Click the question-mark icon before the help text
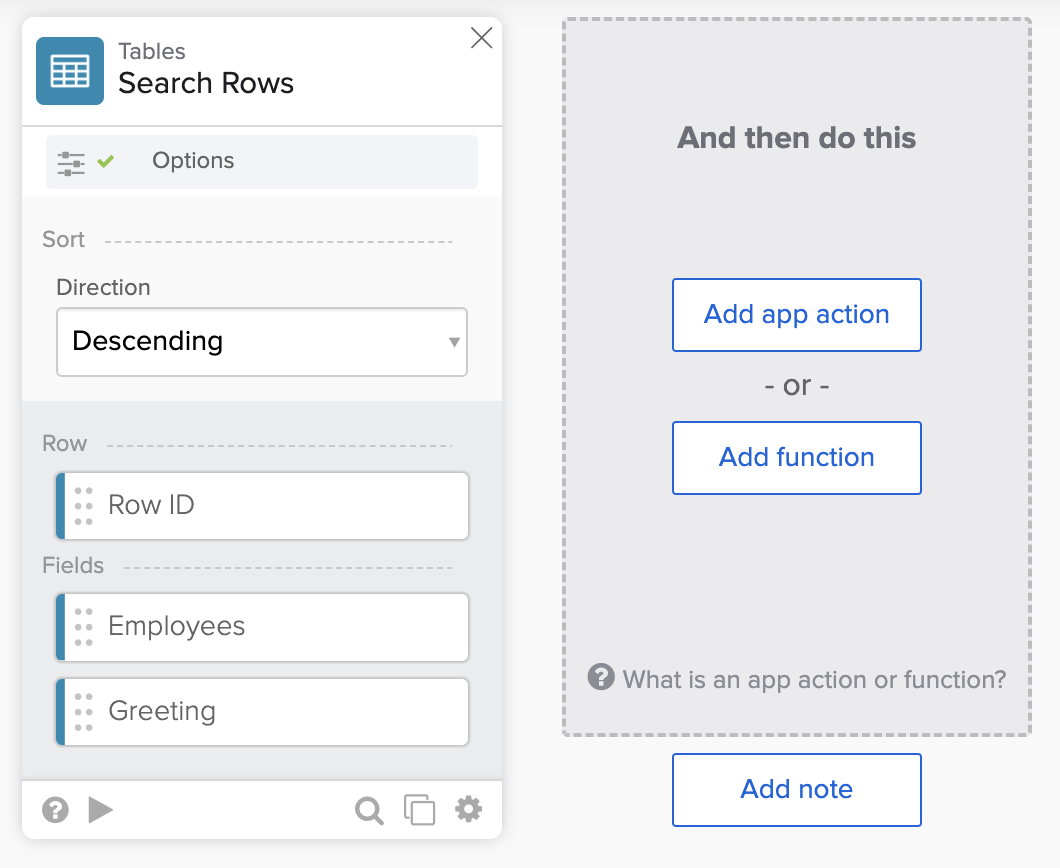Screen dimensions: 1060x868 pos(600,678)
